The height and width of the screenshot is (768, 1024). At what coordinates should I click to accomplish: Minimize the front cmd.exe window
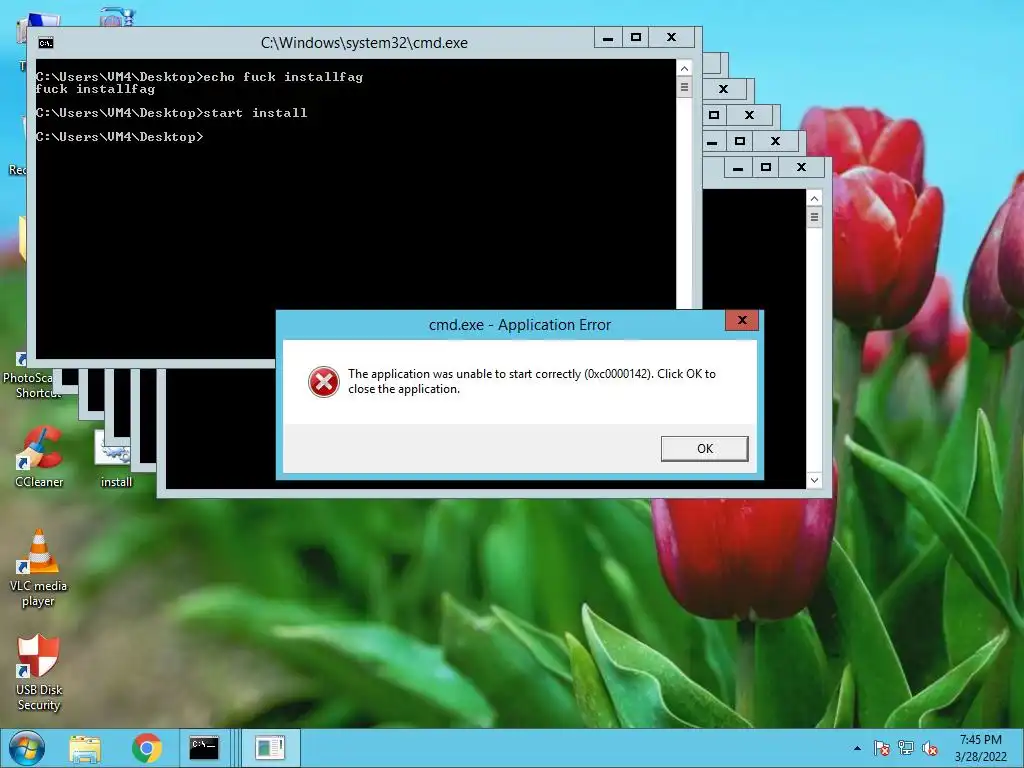tap(608, 38)
